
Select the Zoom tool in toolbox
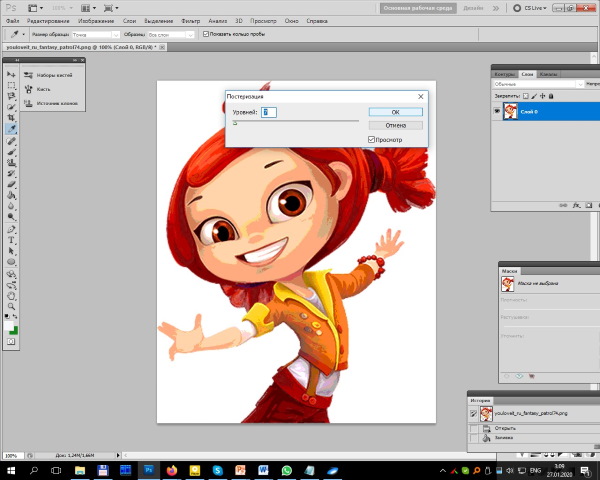tap(11, 306)
